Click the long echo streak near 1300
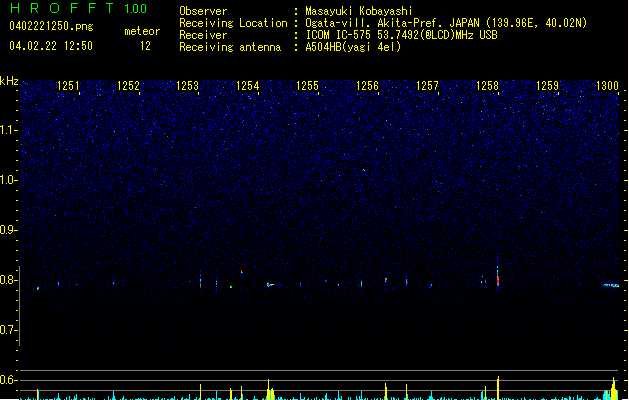629x400 pixels. pyautogui.click(x=611, y=285)
